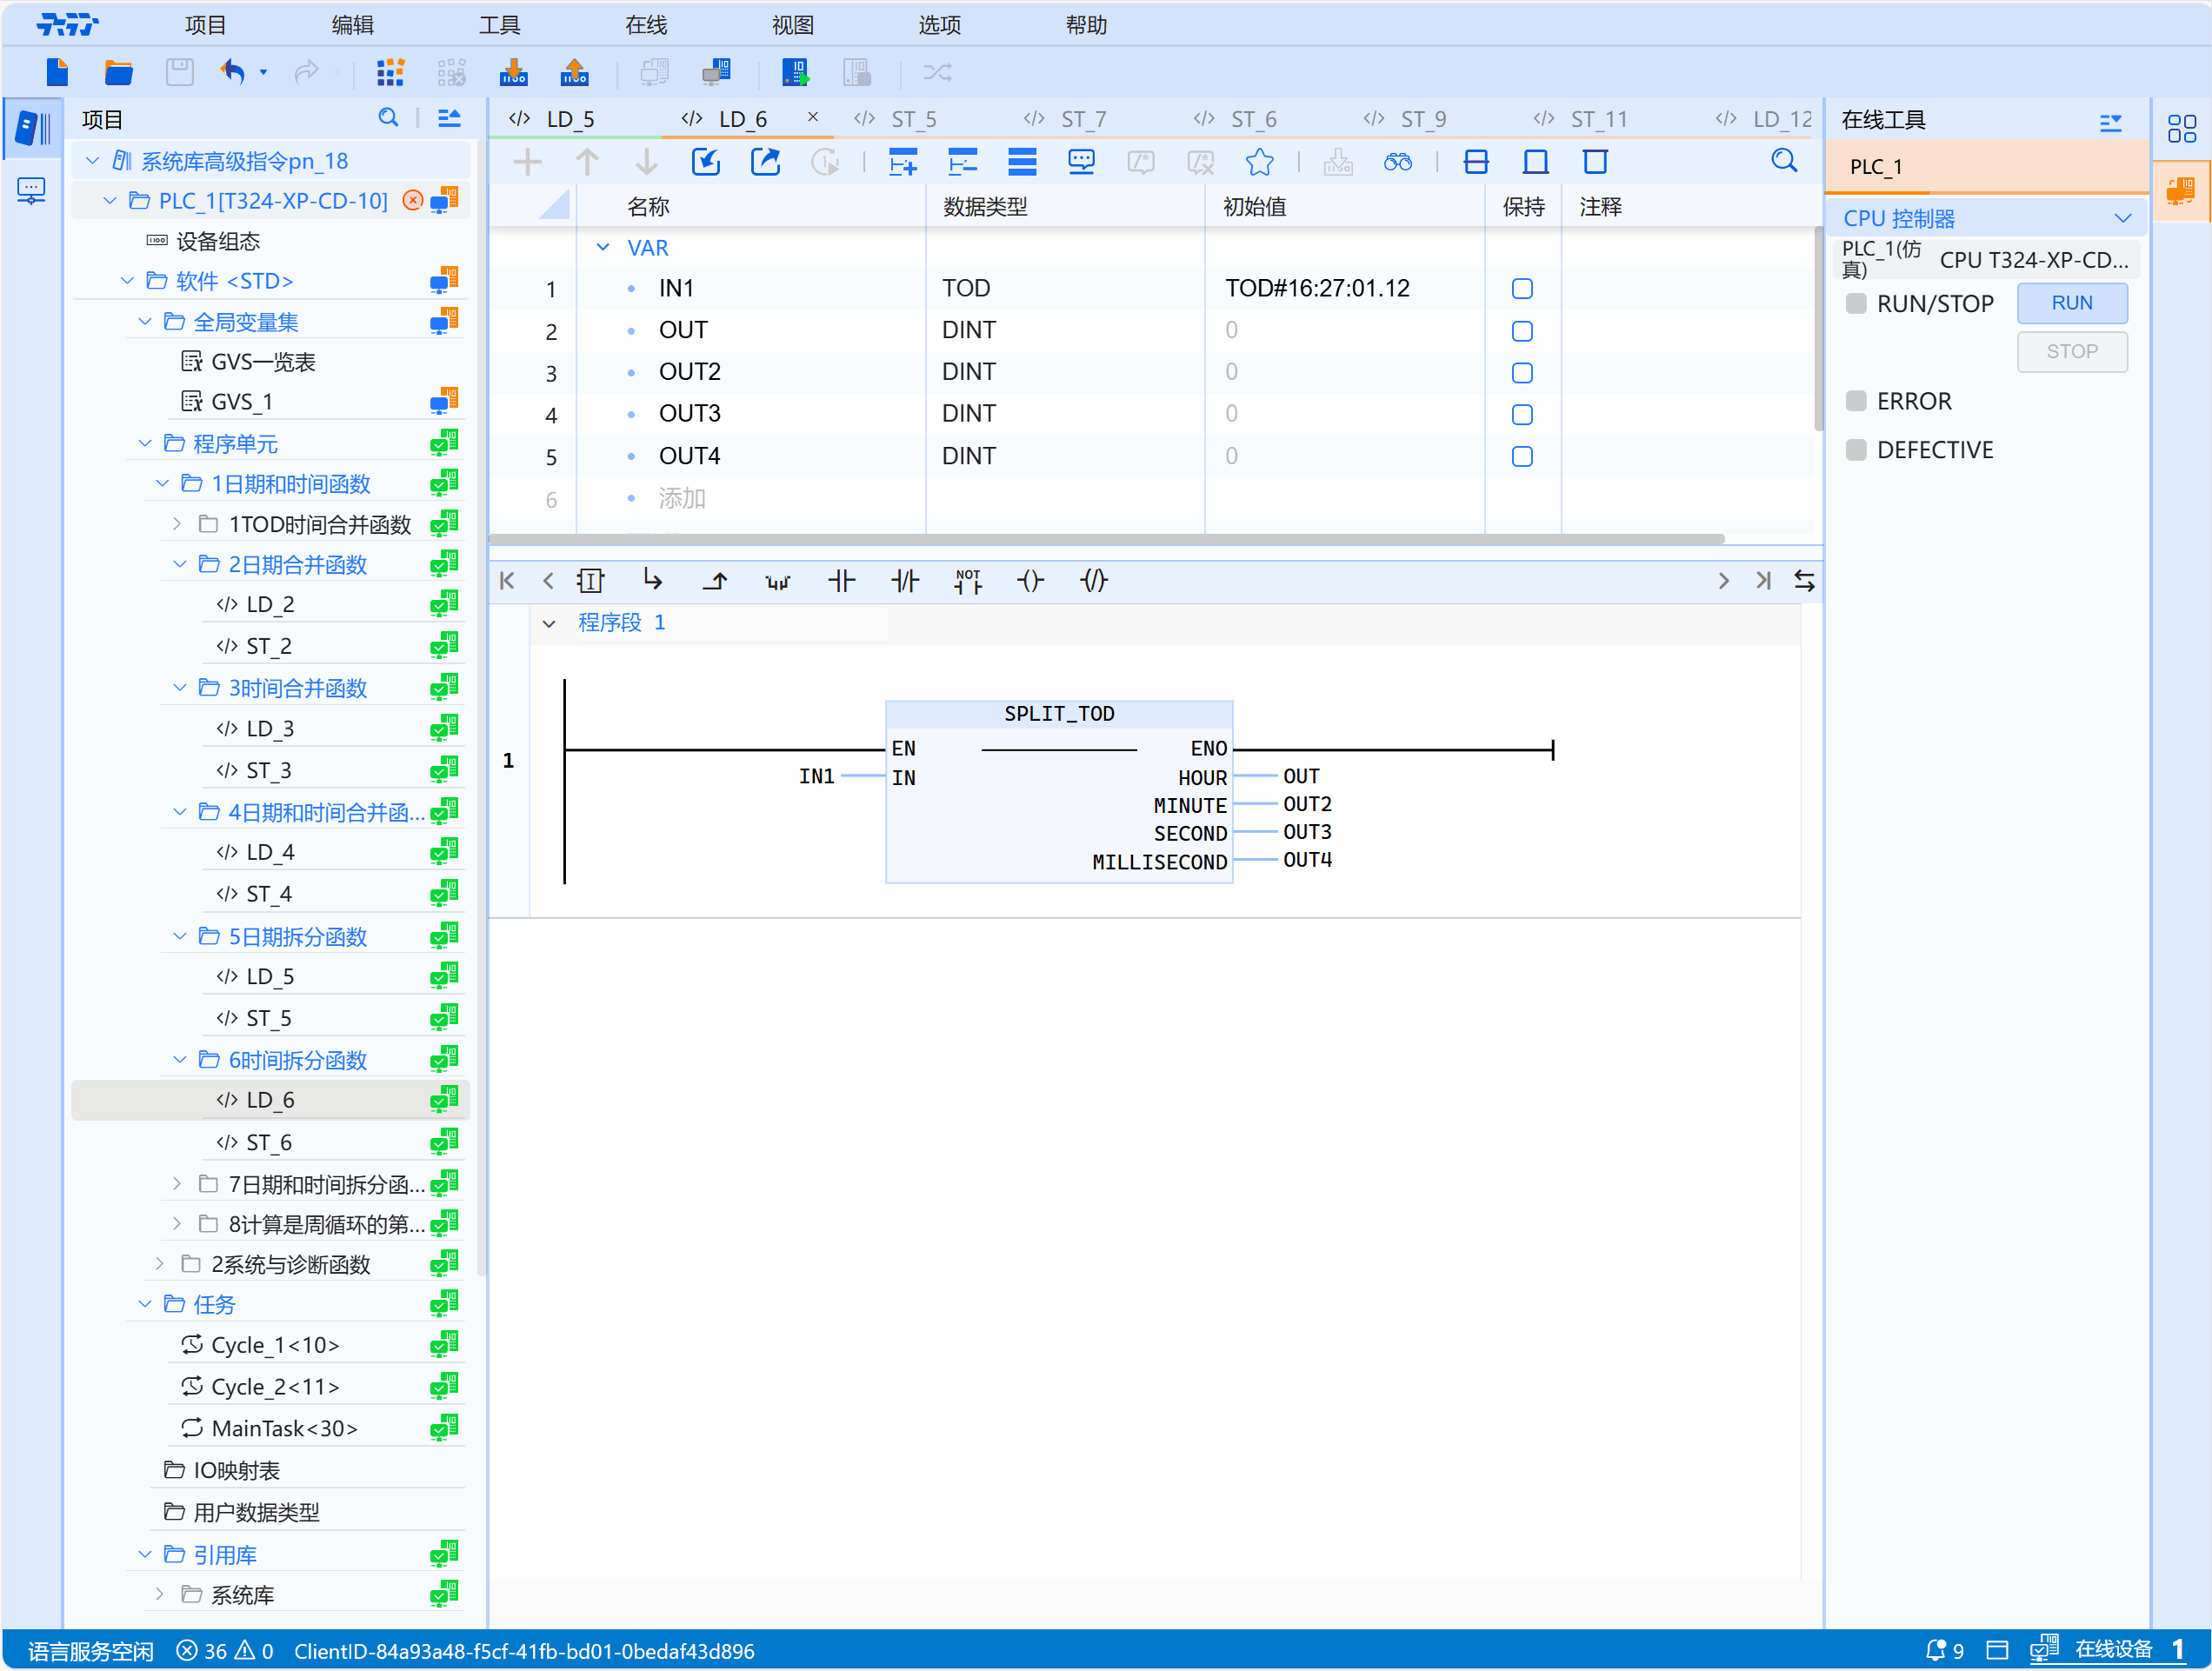The width and height of the screenshot is (2212, 1671).
Task: Click the binoculars monitor icon
Action: [1397, 162]
